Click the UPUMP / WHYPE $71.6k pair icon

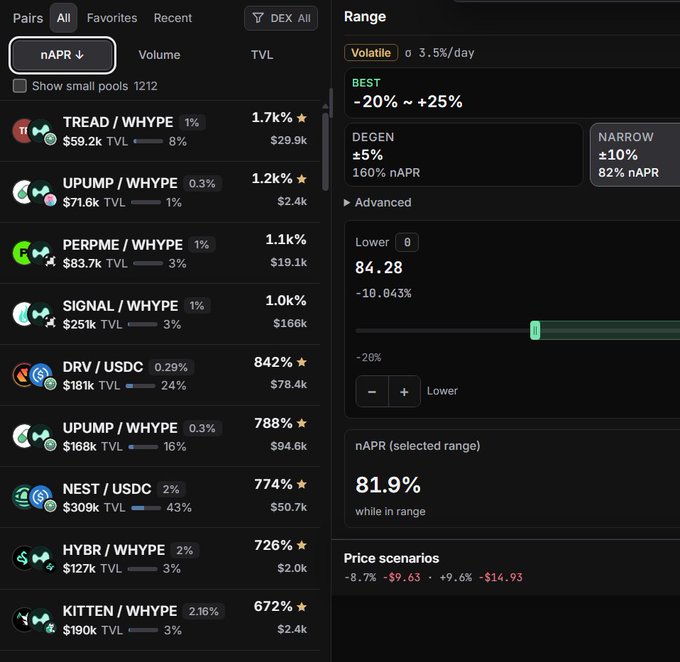[34, 193]
